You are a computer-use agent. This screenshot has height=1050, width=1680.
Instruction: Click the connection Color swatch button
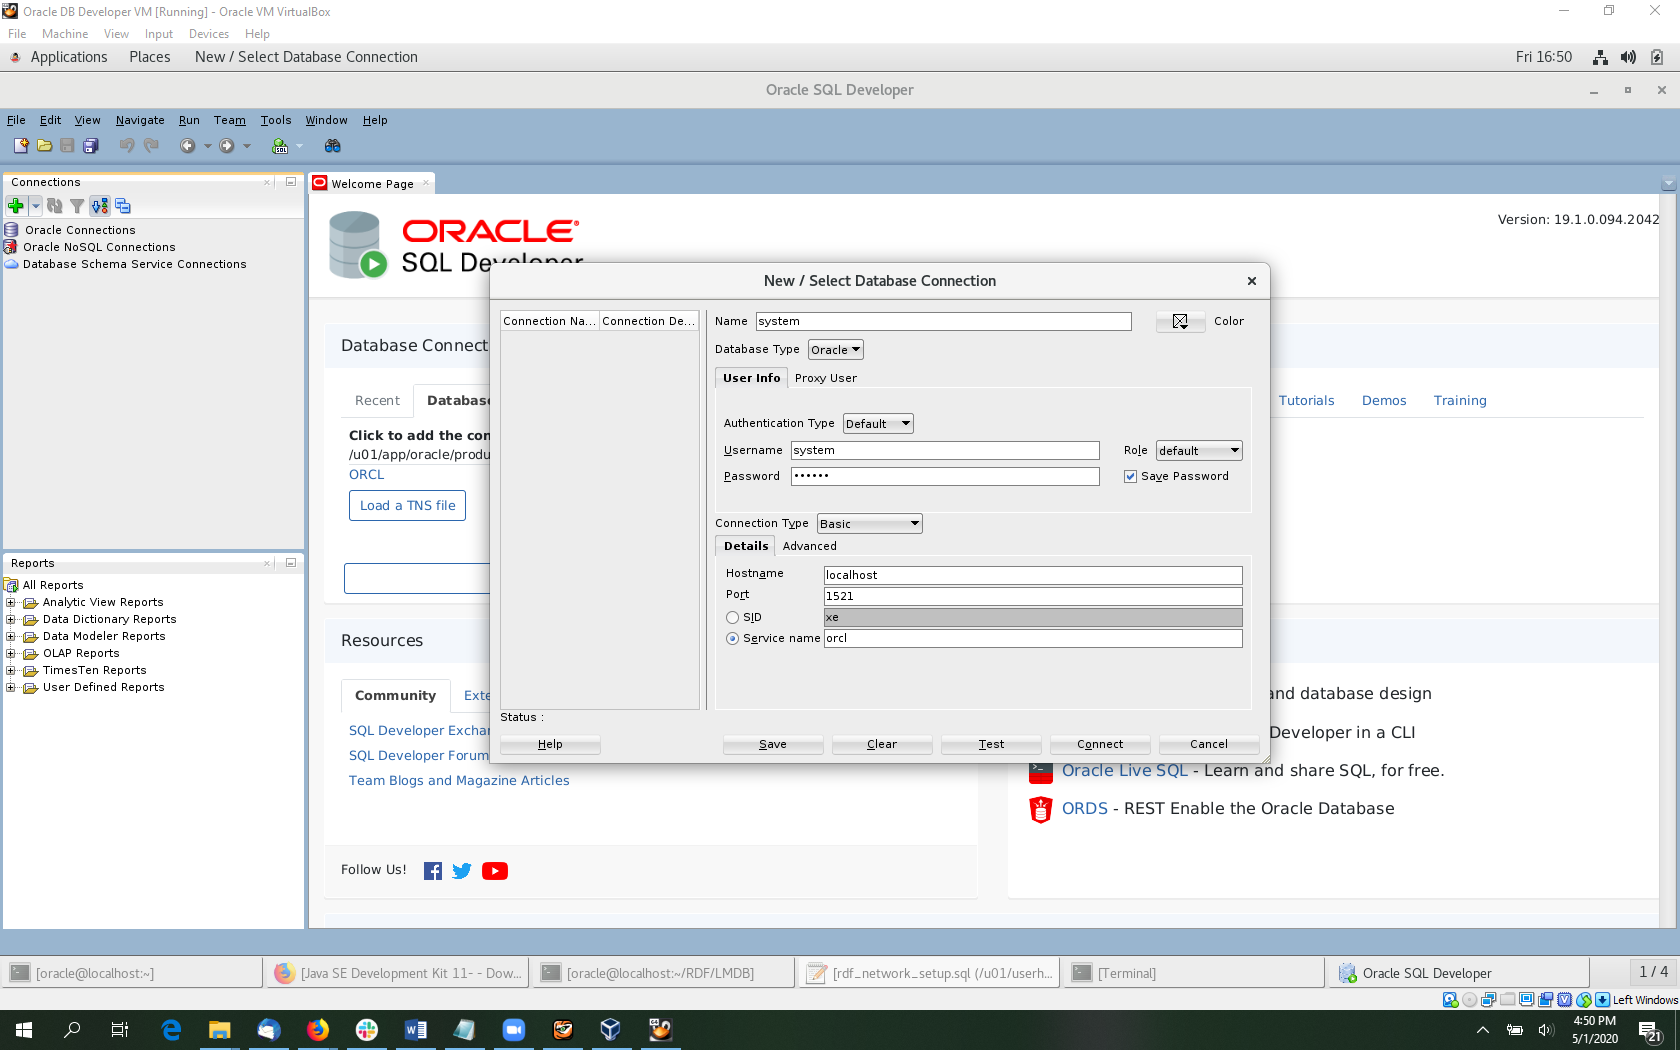(1180, 322)
